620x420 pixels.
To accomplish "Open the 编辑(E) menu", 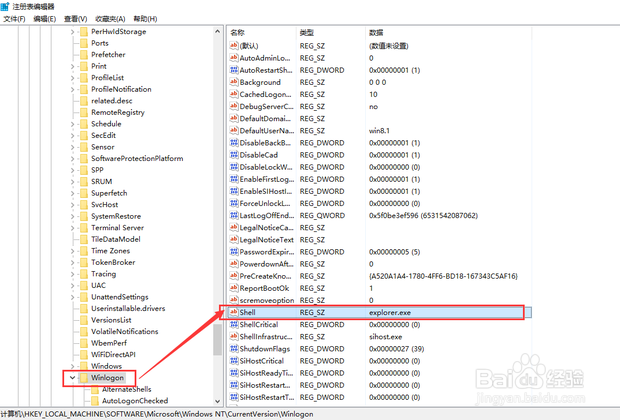I will coord(44,19).
